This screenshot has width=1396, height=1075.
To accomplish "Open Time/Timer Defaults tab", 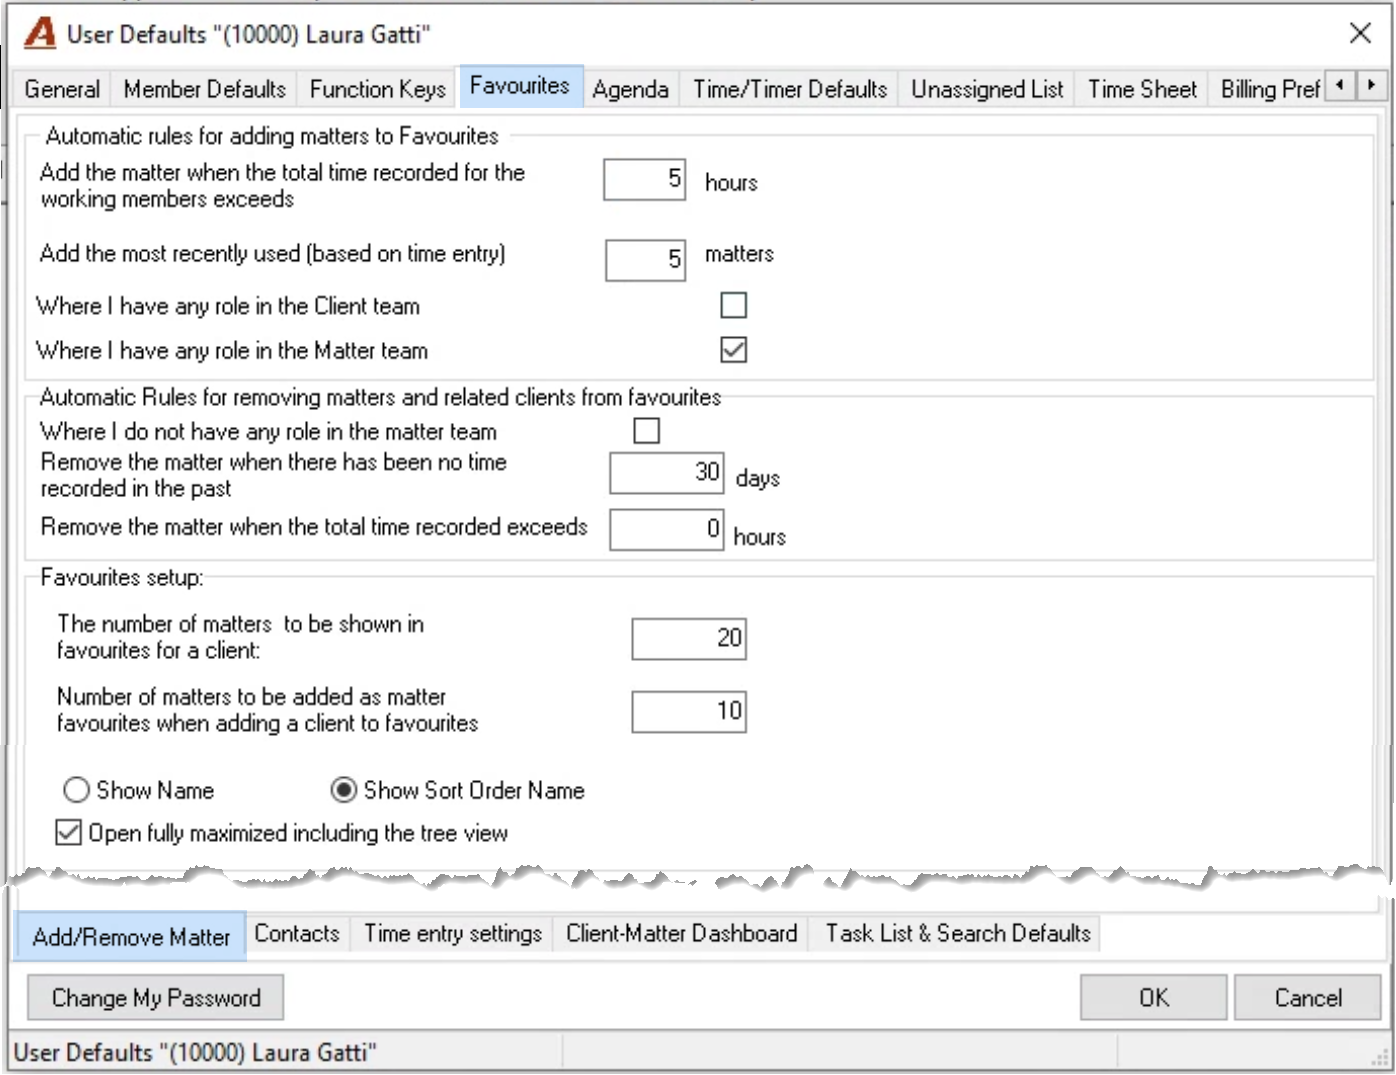I will [790, 89].
